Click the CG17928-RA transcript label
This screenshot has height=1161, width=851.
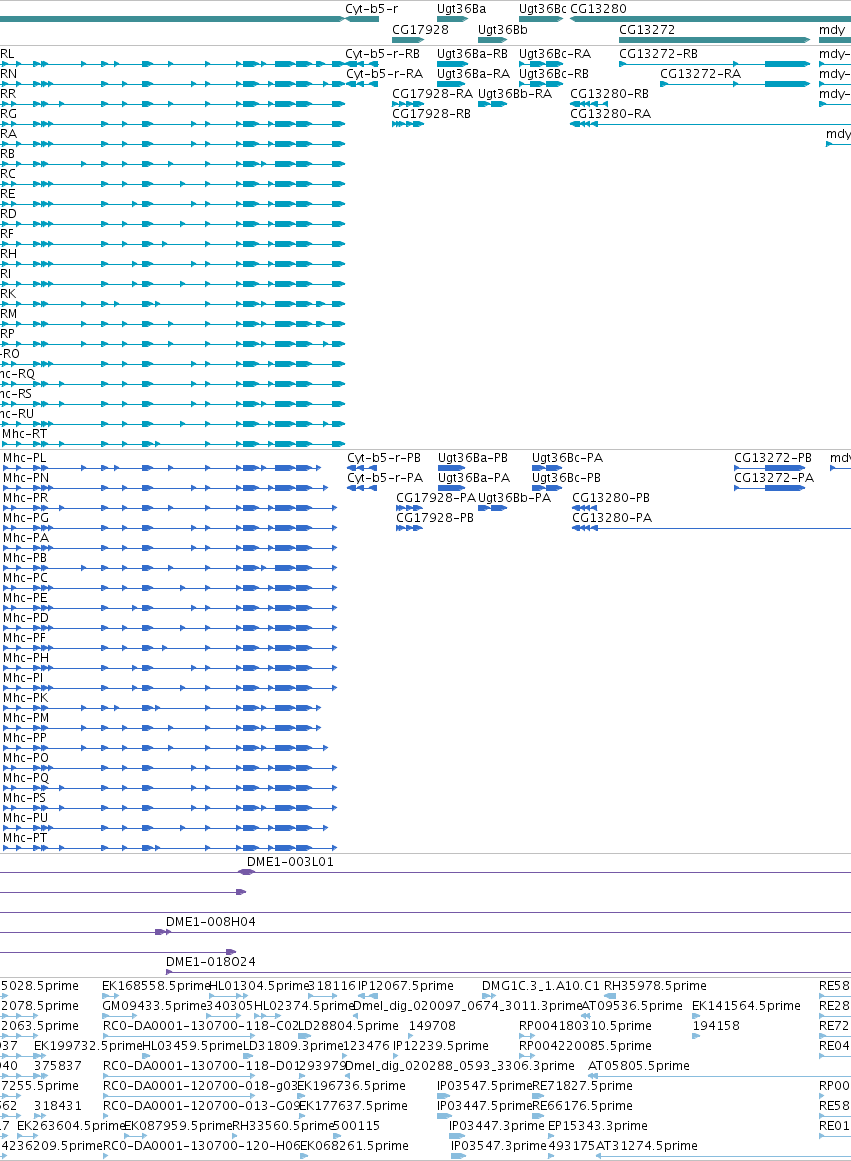pyautogui.click(x=433, y=94)
